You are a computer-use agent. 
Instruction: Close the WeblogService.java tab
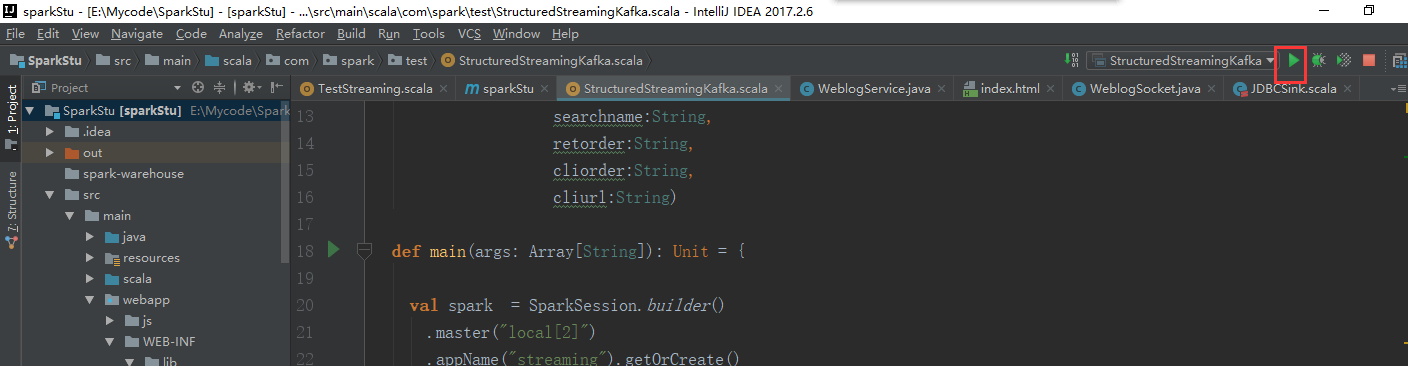click(x=940, y=89)
